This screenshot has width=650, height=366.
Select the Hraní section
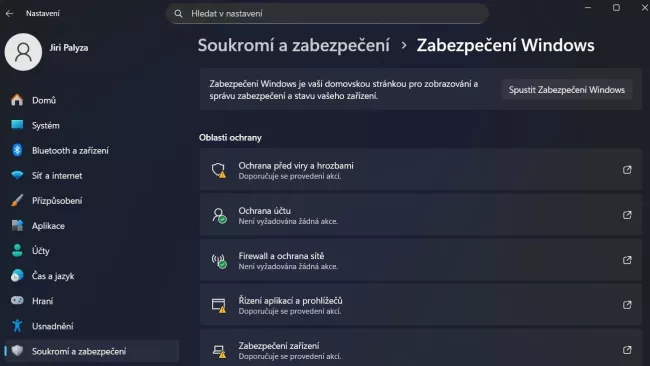point(92,301)
